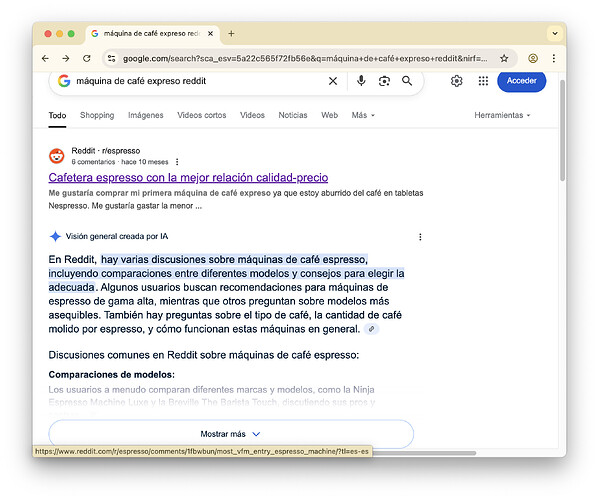Open Chrome three-dot menu
Screen dimensions: 598x500
tap(554, 58)
